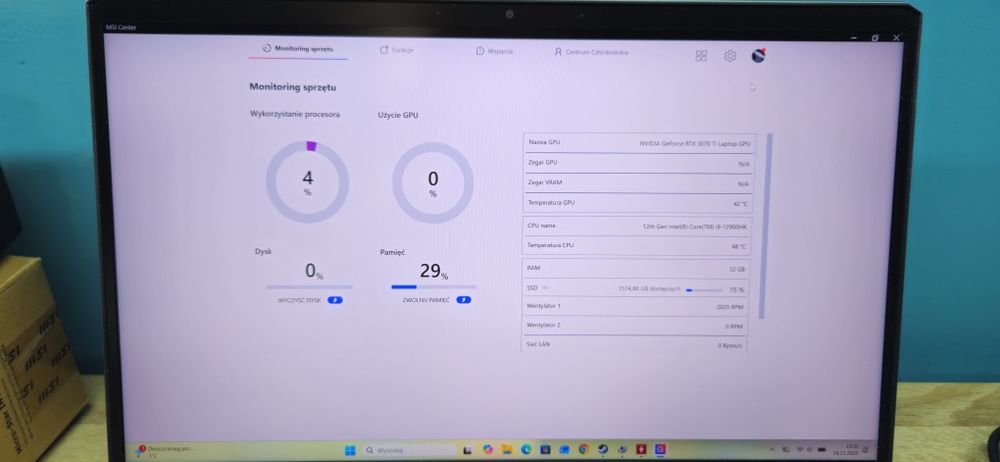Viewport: 1000px width, 462px height.
Task: Select the Zegar GPU row
Action: 638,163
